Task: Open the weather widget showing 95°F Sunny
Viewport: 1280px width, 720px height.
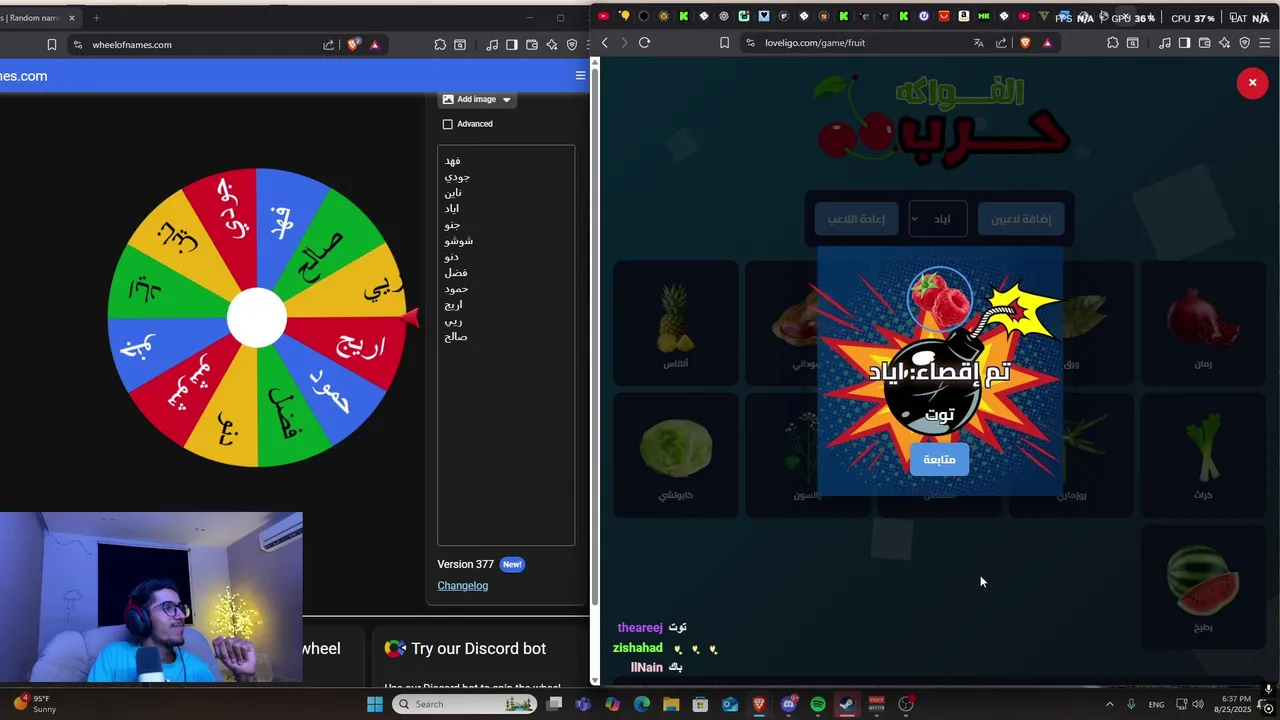Action: click(34, 704)
